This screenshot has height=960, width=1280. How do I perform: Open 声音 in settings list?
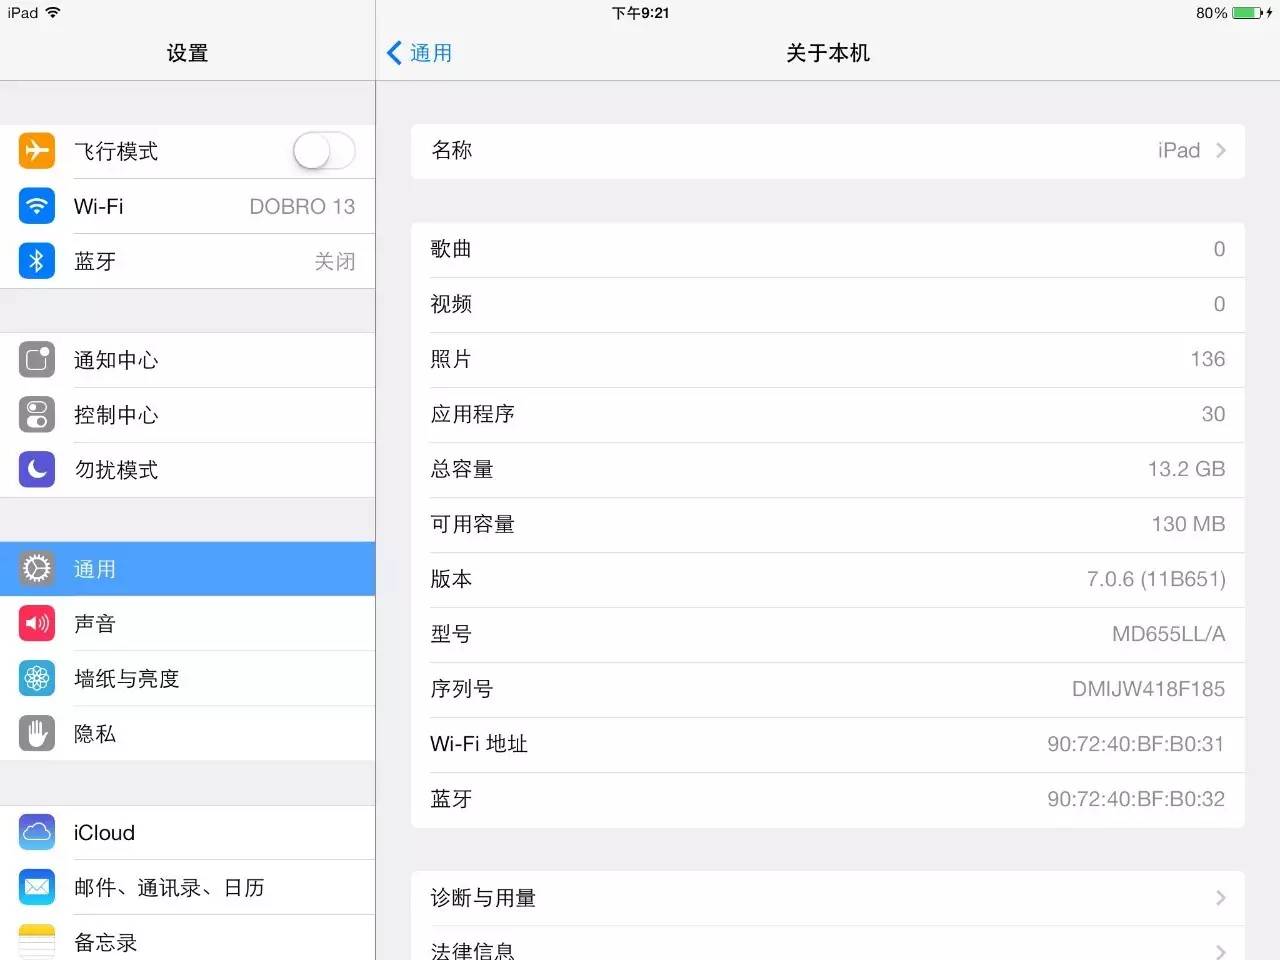188,624
